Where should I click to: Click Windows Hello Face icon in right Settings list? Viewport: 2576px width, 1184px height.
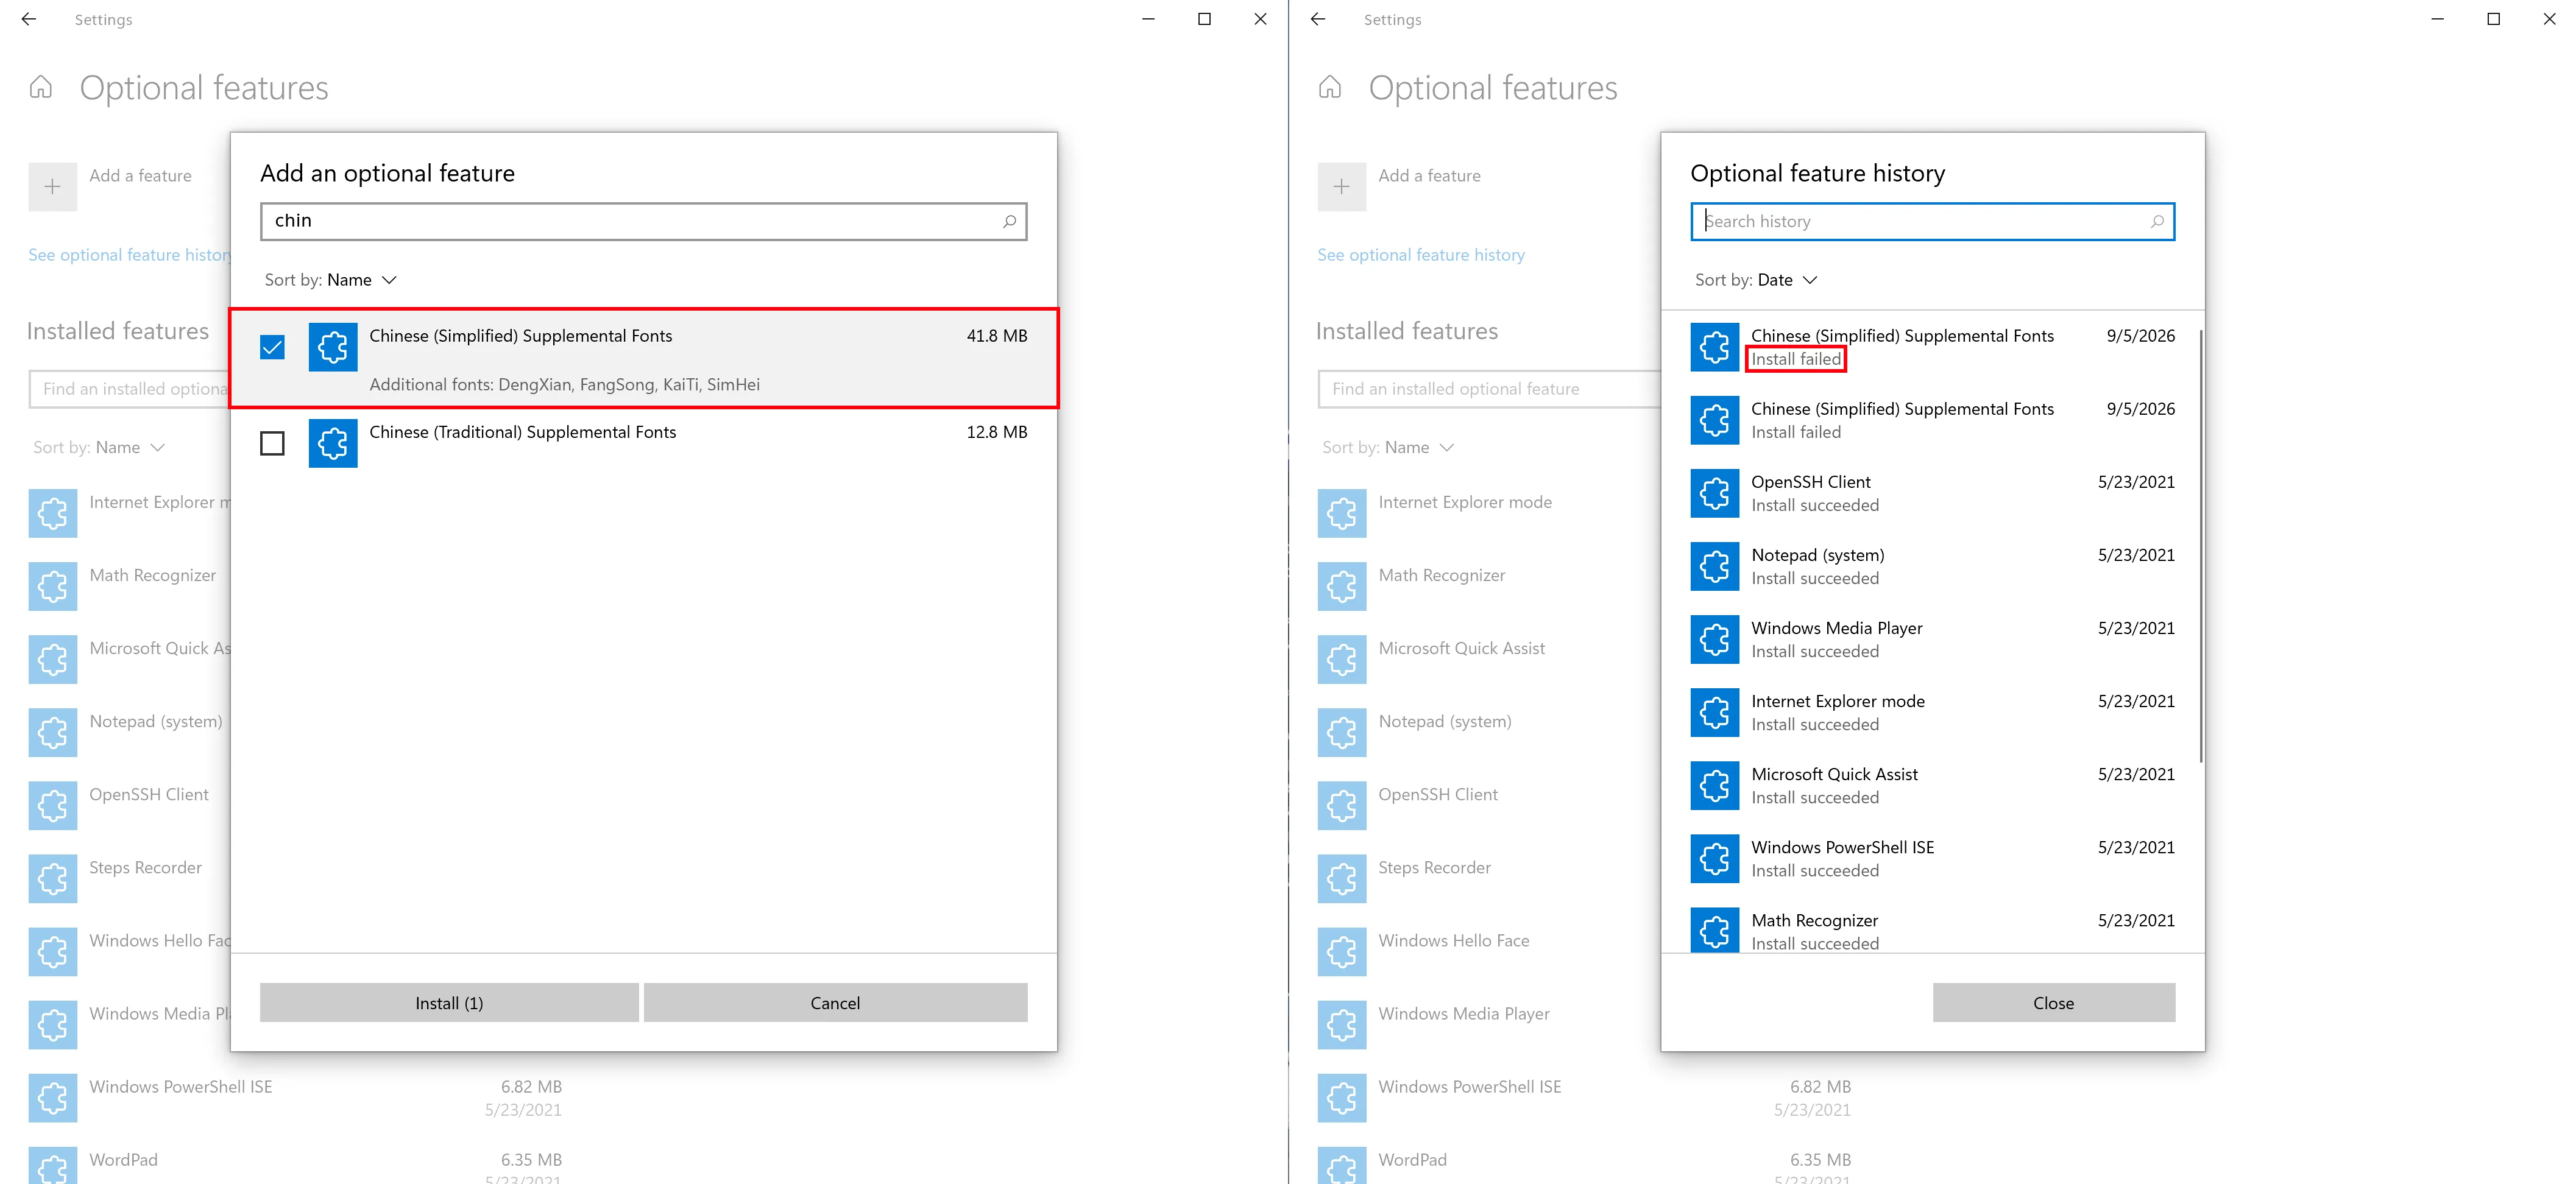[1342, 951]
